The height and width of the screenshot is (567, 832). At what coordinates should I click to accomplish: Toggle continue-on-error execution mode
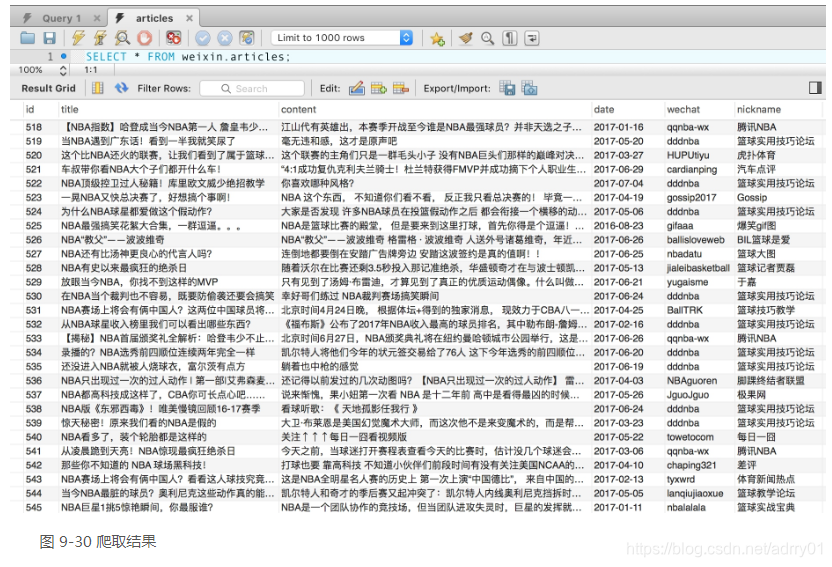tap(174, 38)
